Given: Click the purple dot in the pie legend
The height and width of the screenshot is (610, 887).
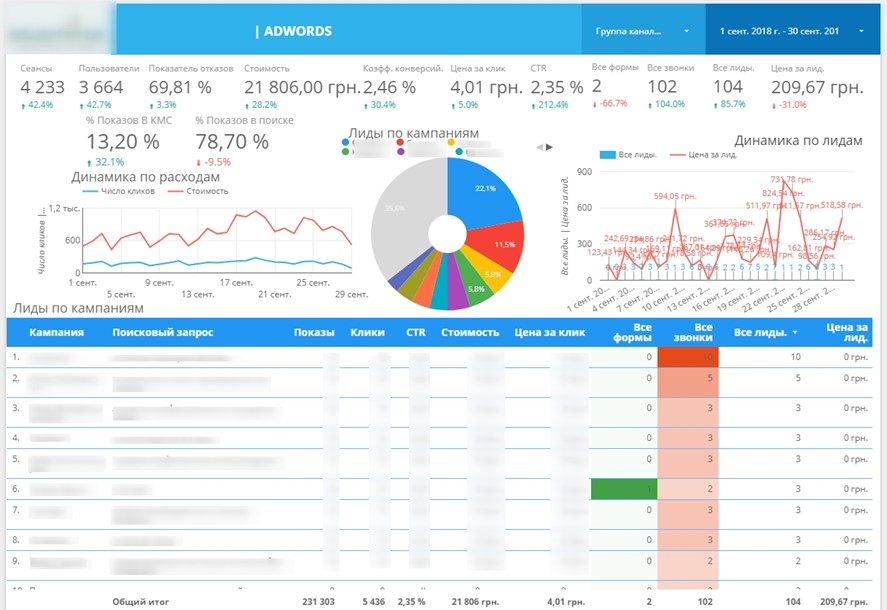Looking at the screenshot, I should tap(401, 152).
